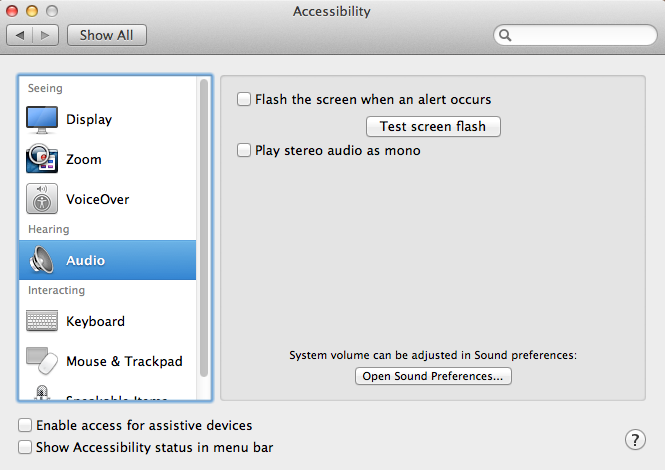This screenshot has width=665, height=470.
Task: Click the sidebar list scrollbar
Action: tap(204, 228)
